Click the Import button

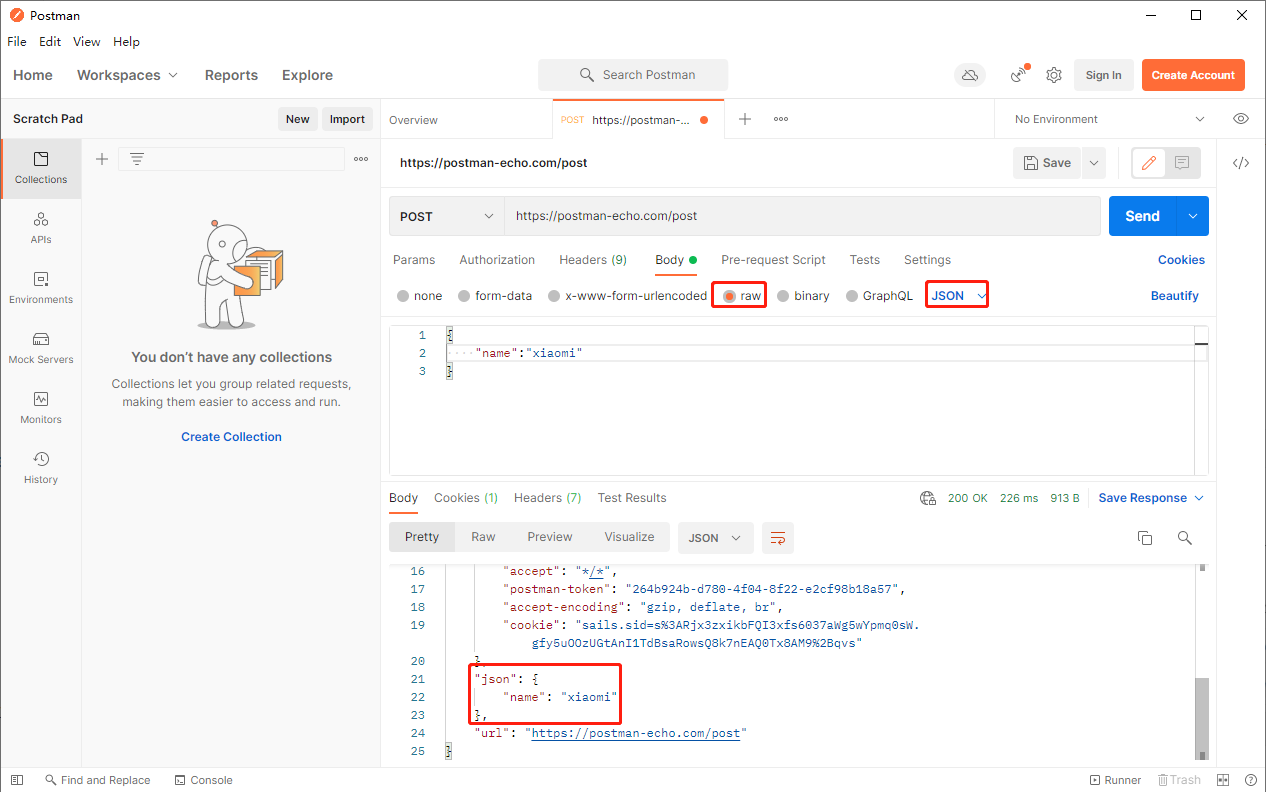347,119
